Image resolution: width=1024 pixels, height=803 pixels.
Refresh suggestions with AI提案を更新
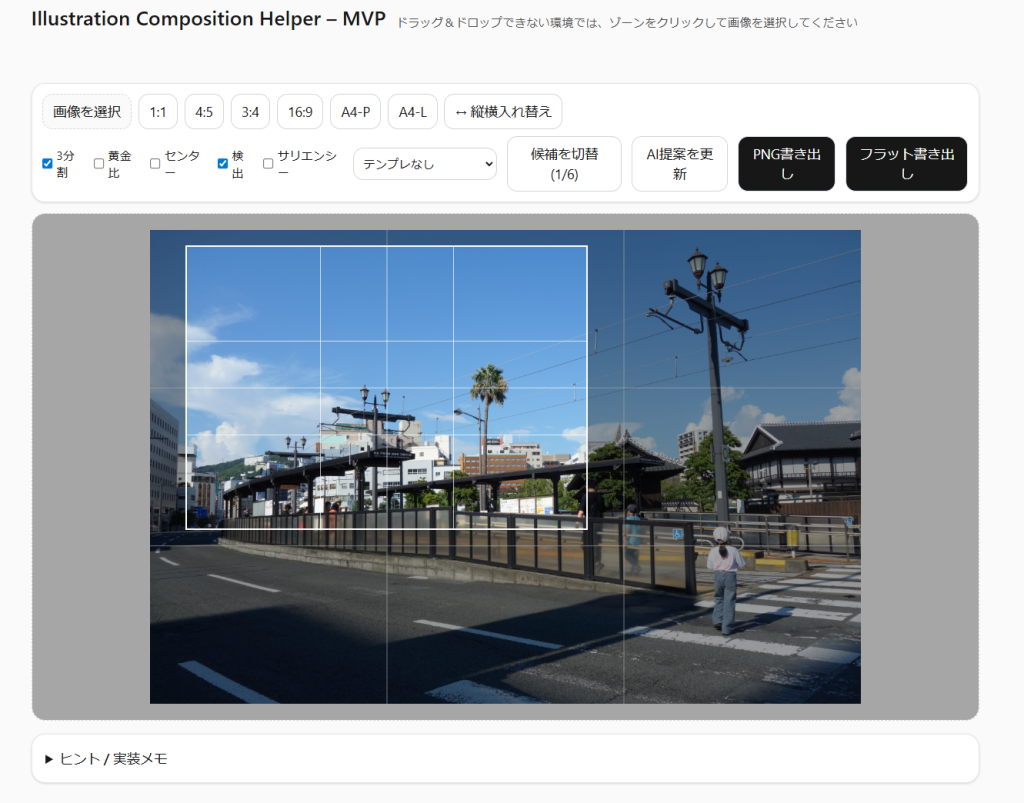679,164
